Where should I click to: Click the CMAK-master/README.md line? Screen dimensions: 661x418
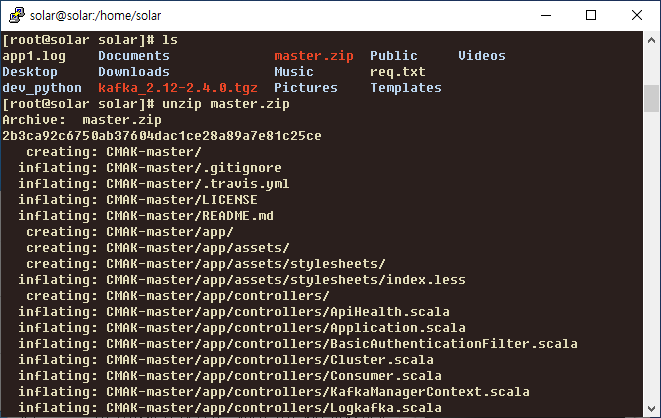point(146,216)
